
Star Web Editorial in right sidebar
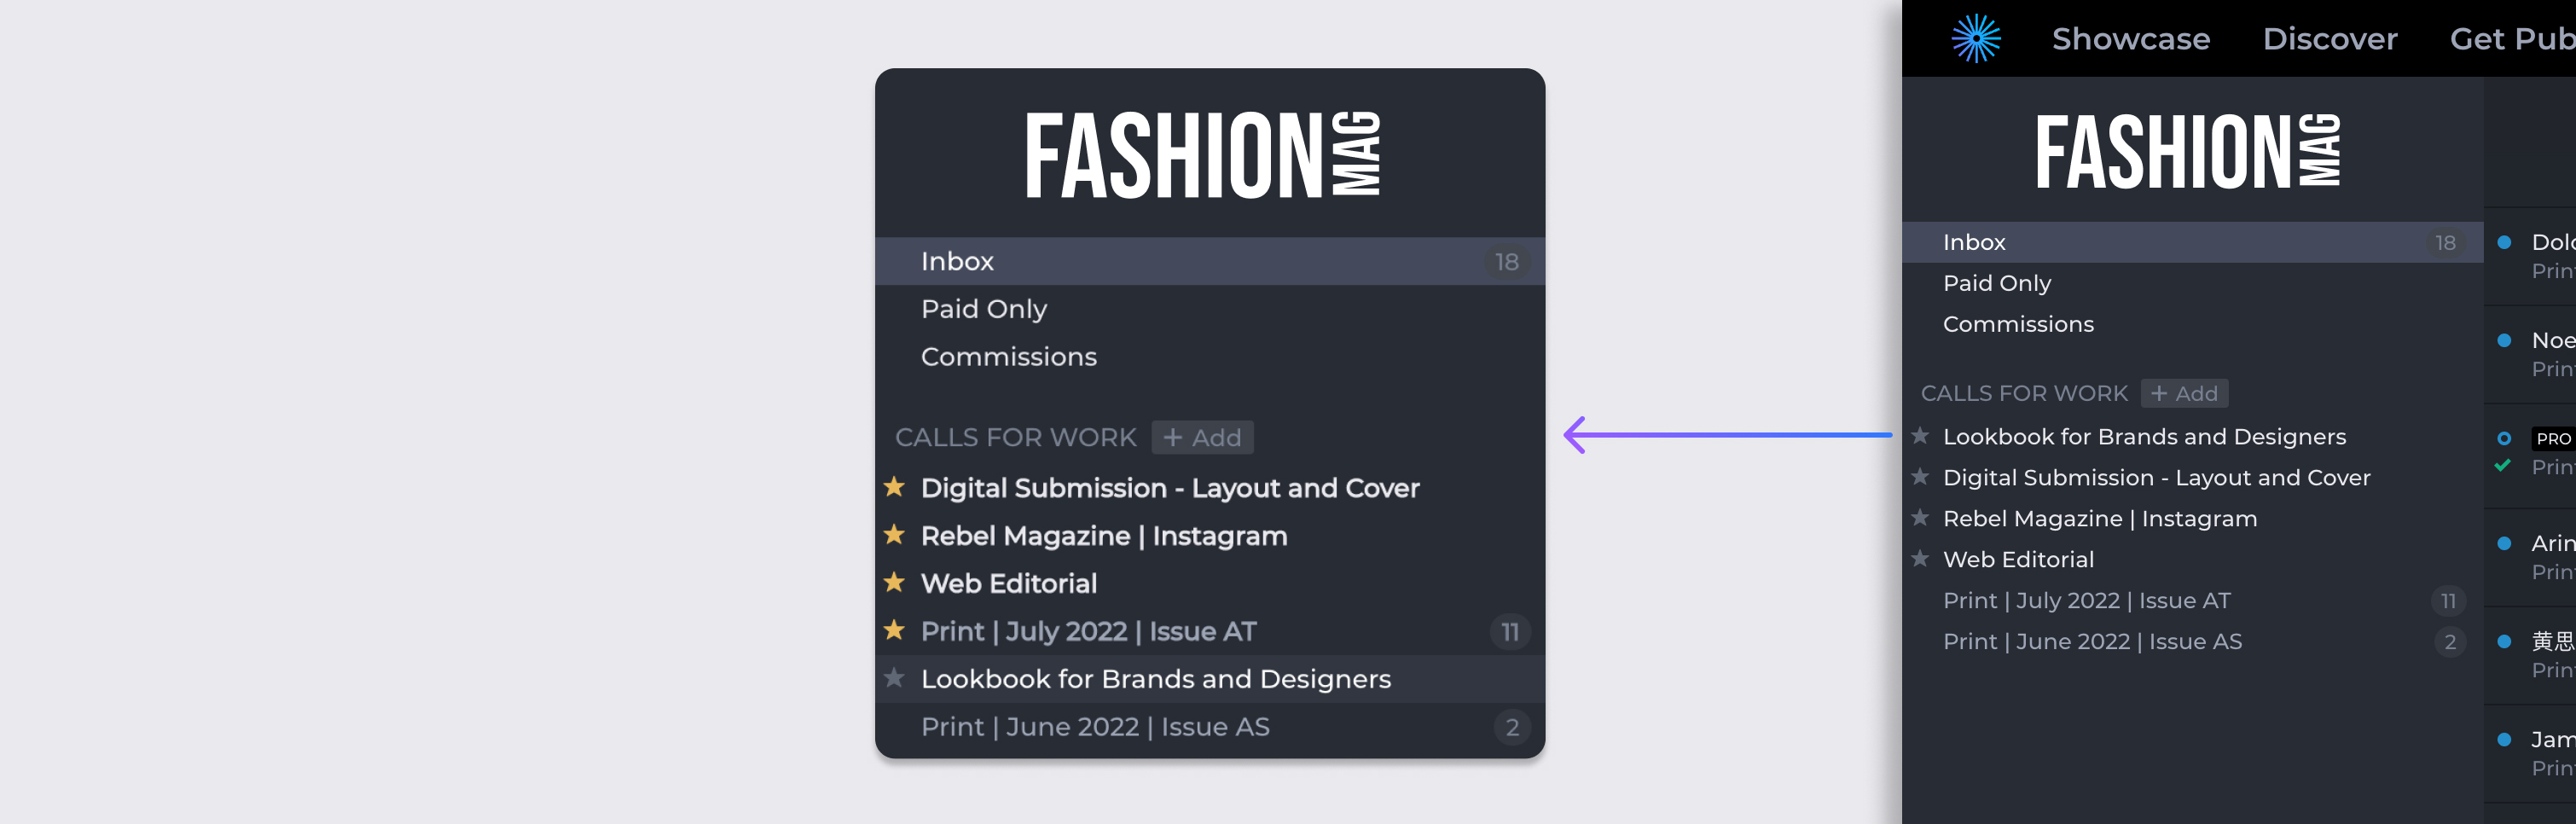point(1920,558)
